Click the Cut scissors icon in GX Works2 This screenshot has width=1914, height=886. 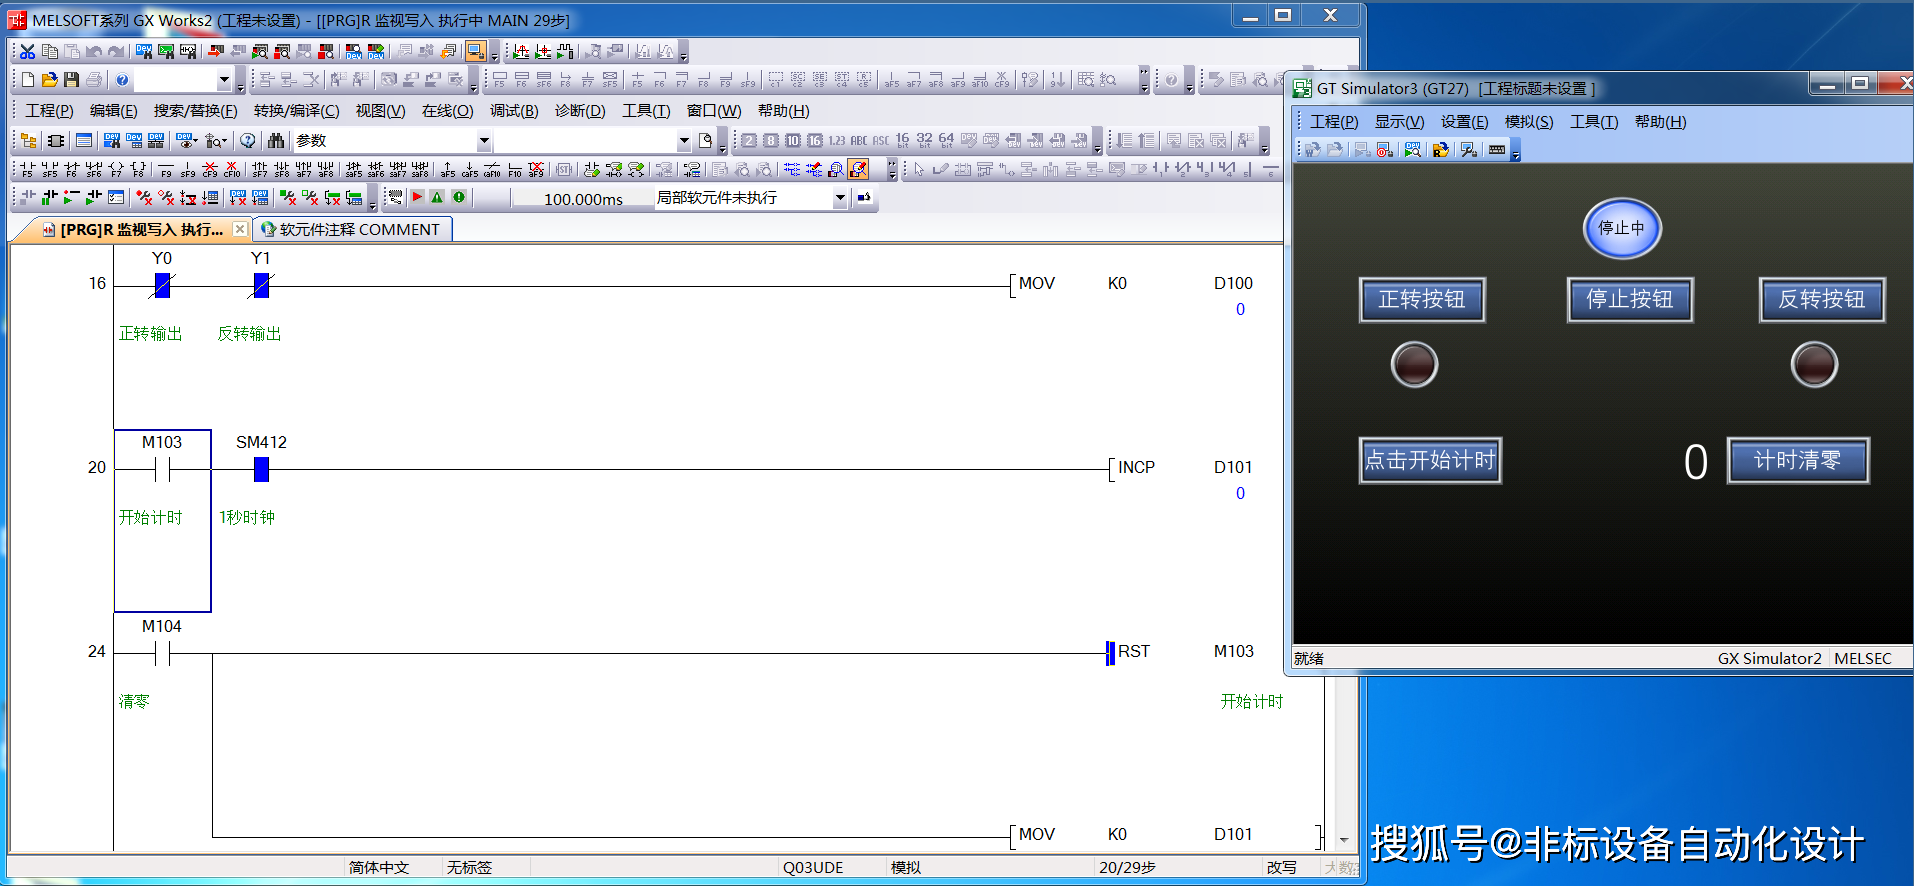point(27,51)
